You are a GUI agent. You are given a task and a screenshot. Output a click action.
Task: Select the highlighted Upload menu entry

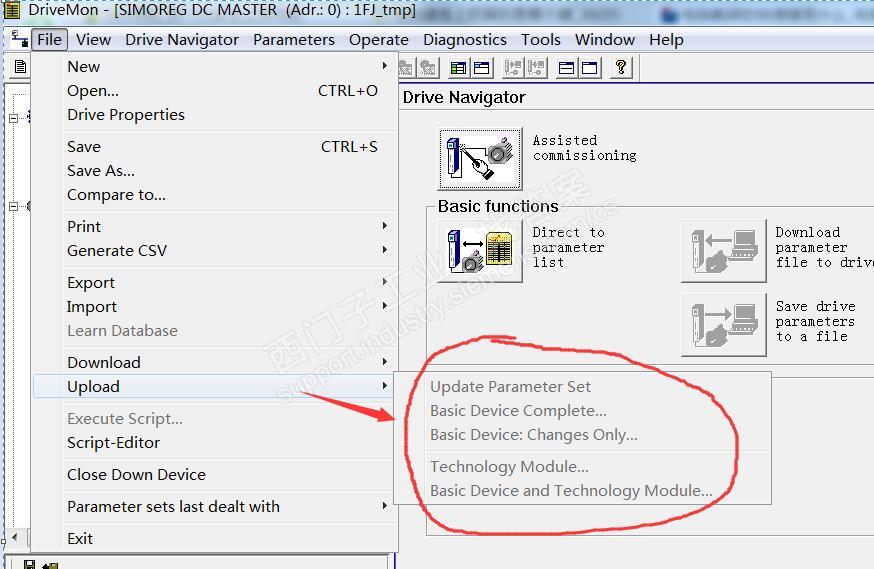pos(215,386)
